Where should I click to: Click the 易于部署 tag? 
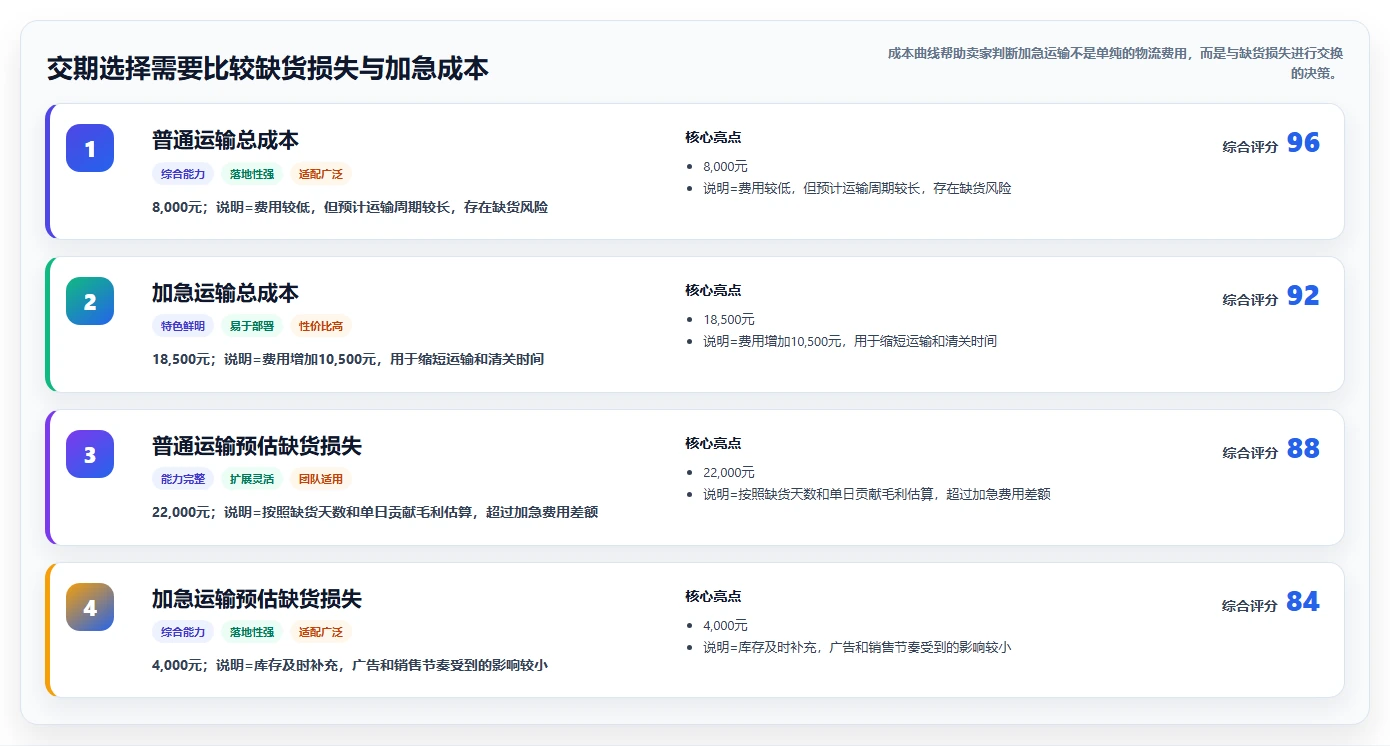252,326
